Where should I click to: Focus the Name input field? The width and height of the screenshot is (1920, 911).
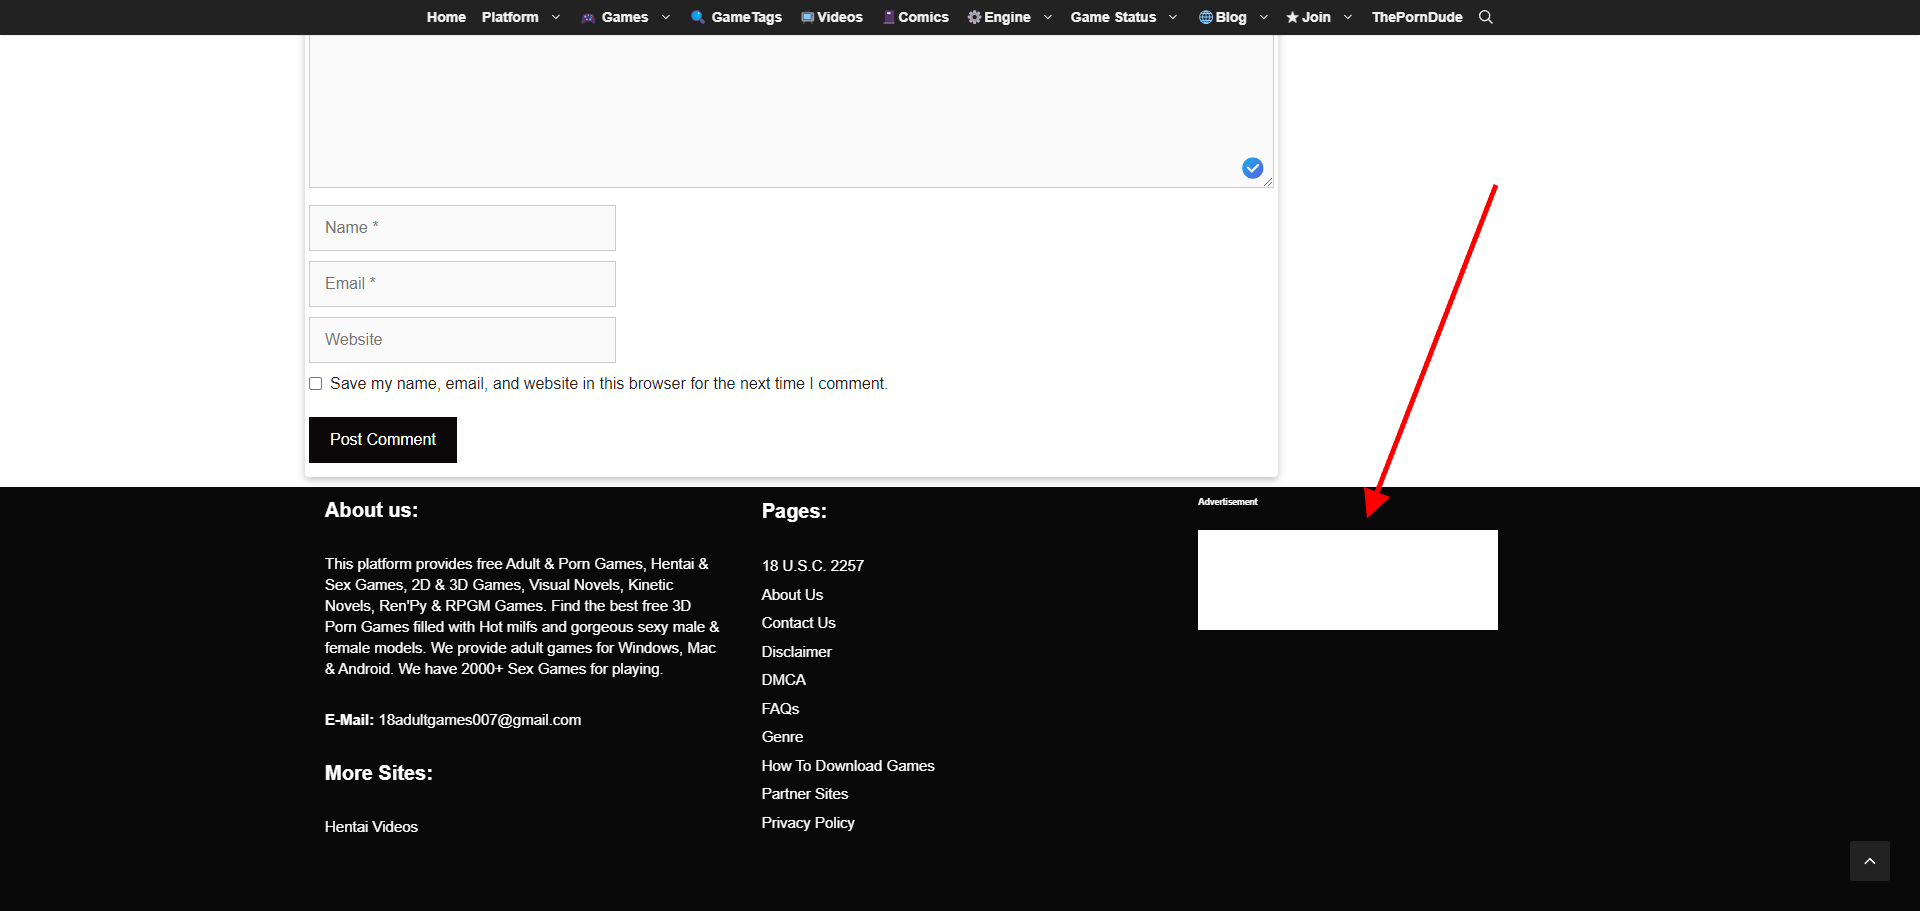[x=462, y=228]
